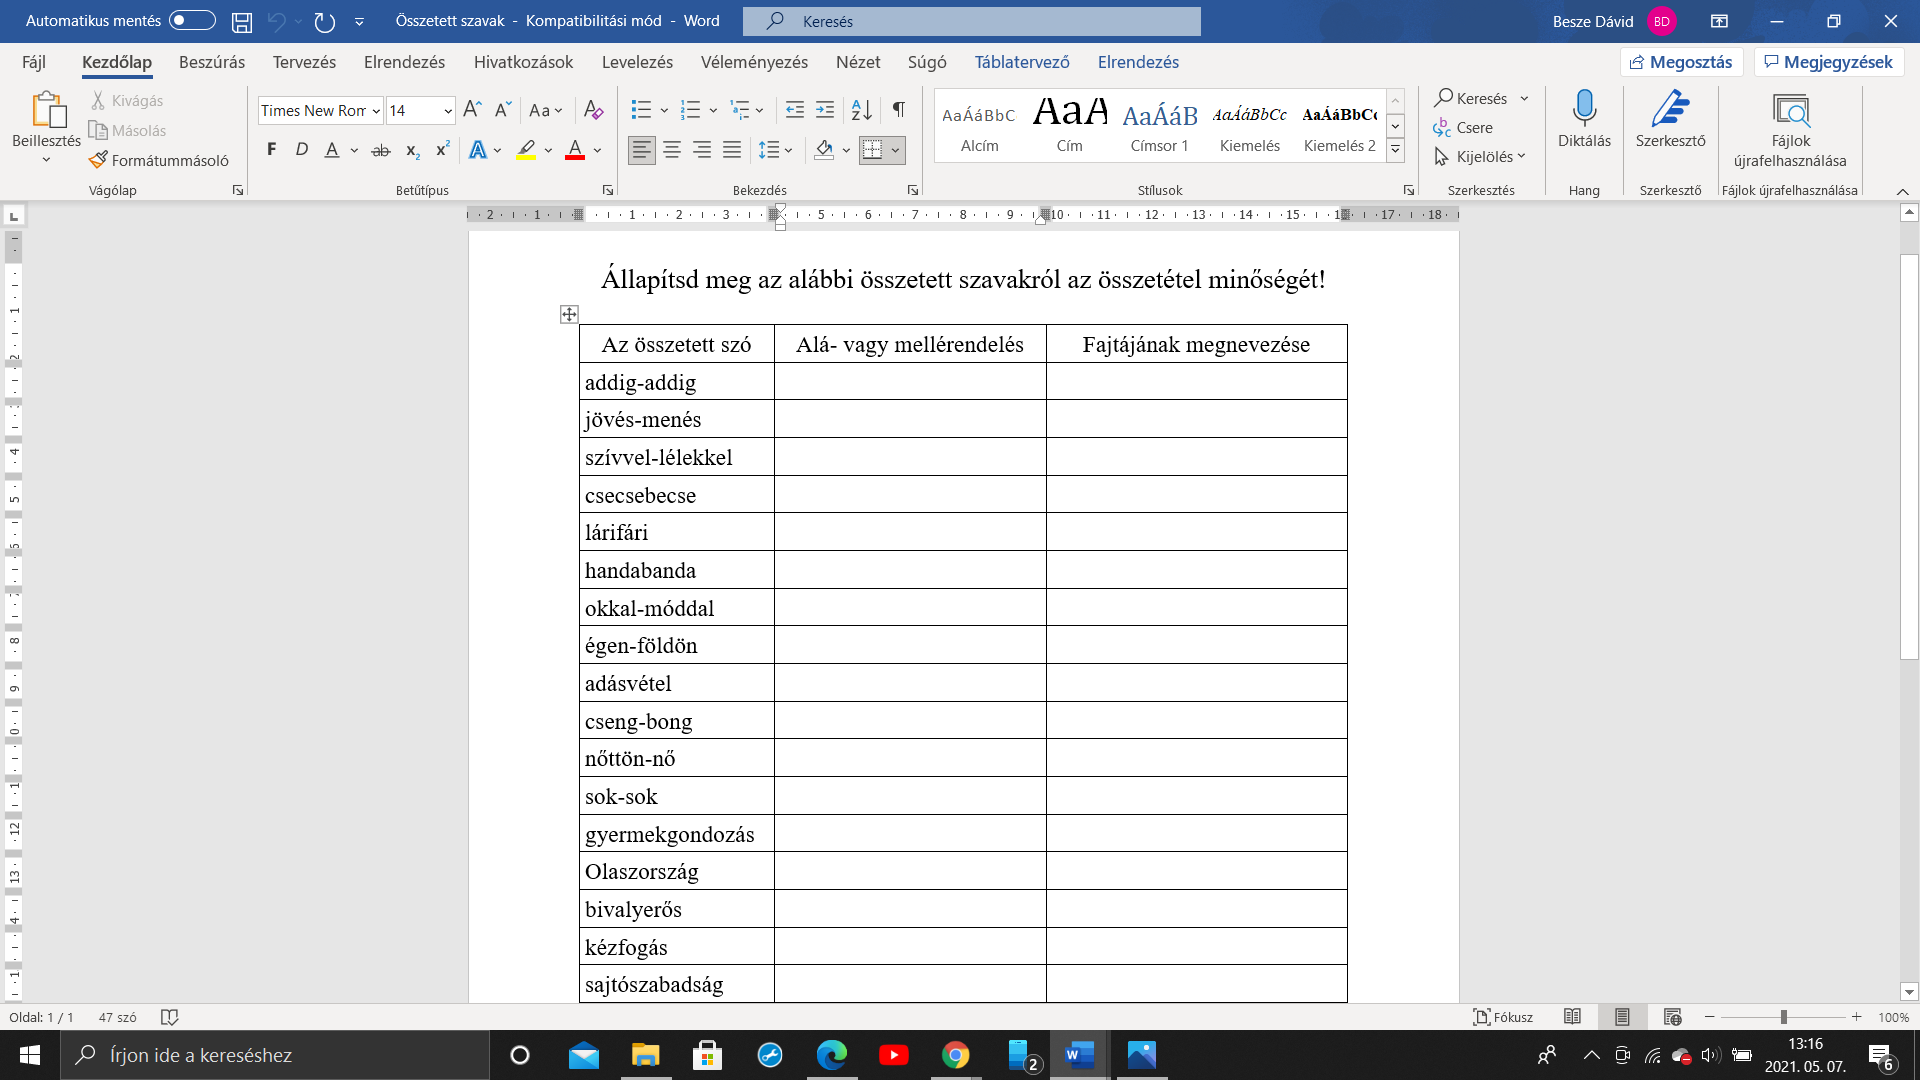The image size is (1920, 1080).
Task: Click the sort A-Z icon
Action: point(861,110)
